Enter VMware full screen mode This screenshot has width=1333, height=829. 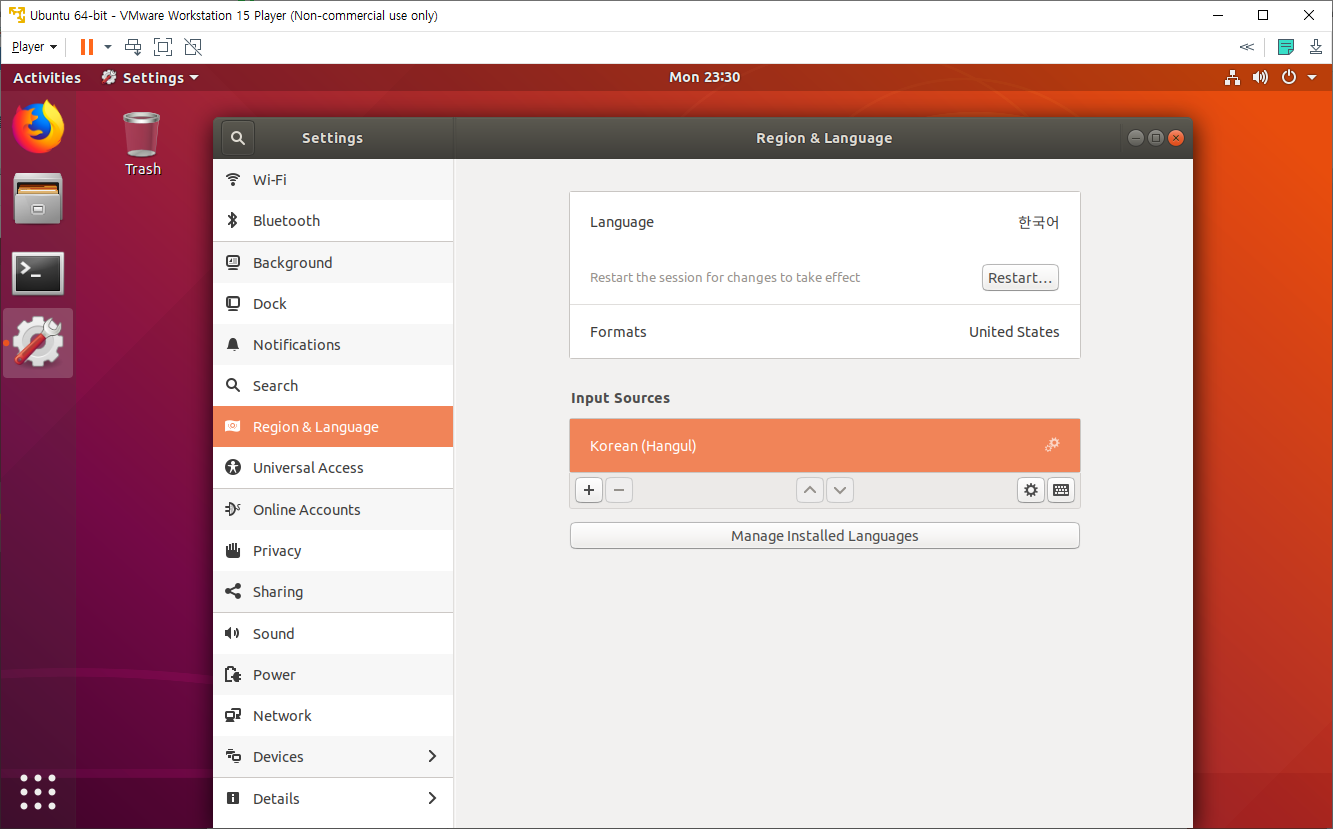(x=163, y=46)
